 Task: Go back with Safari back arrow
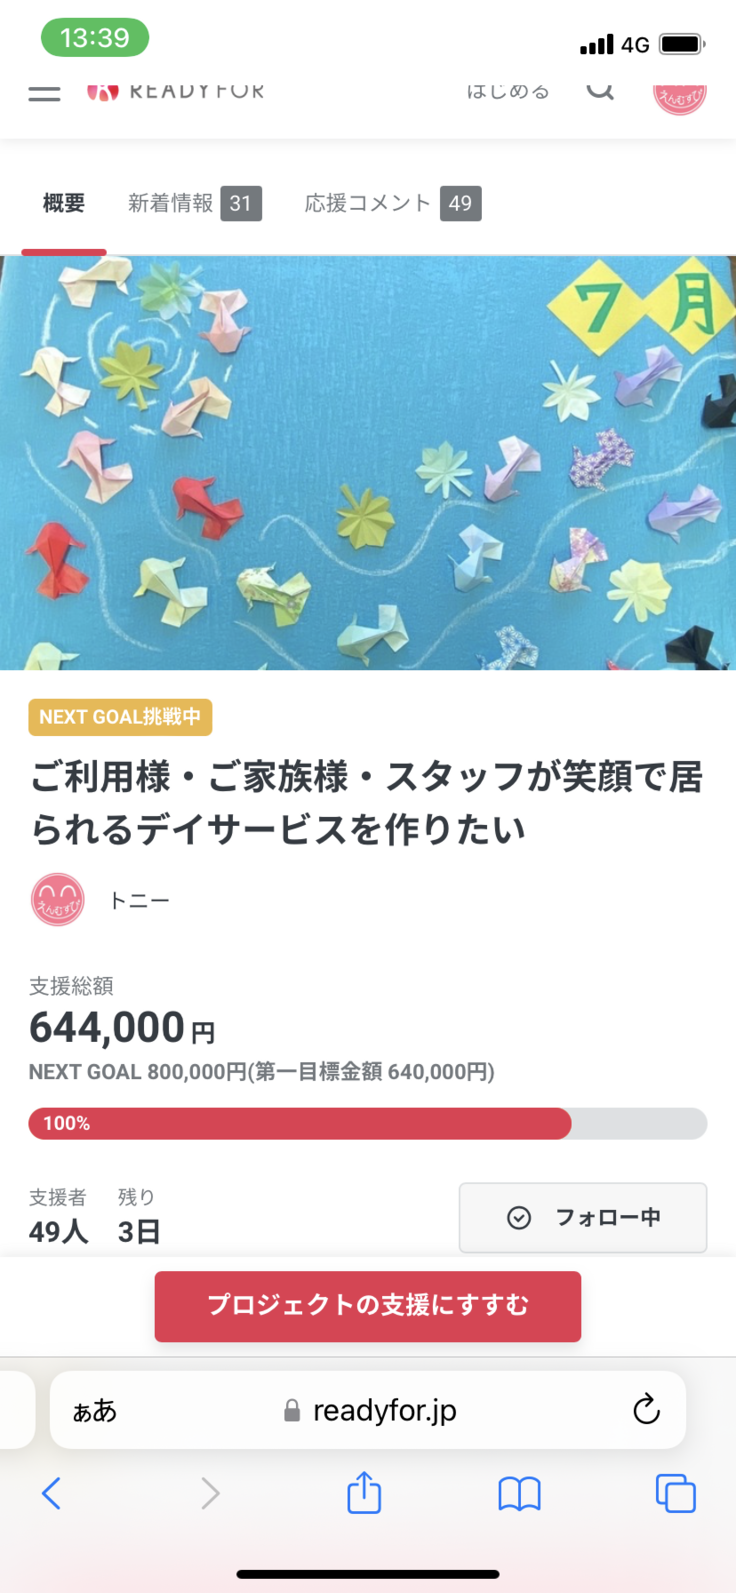point(52,1493)
